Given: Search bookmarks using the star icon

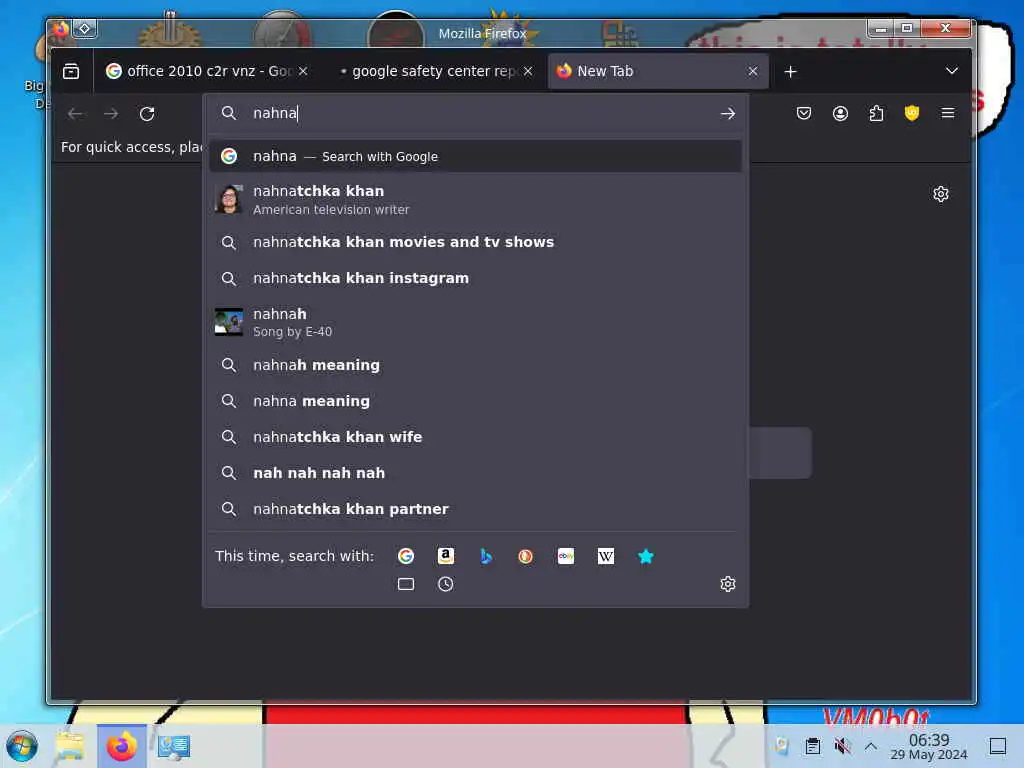Looking at the screenshot, I should [x=645, y=556].
